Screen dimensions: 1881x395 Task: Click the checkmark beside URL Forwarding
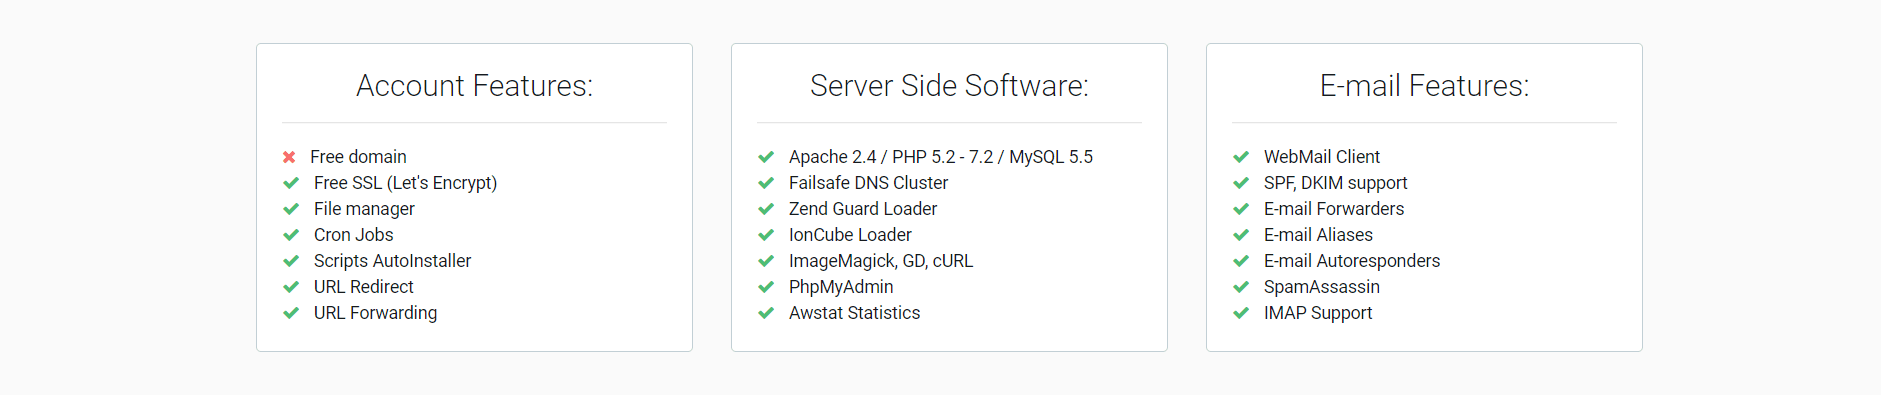pos(291,313)
